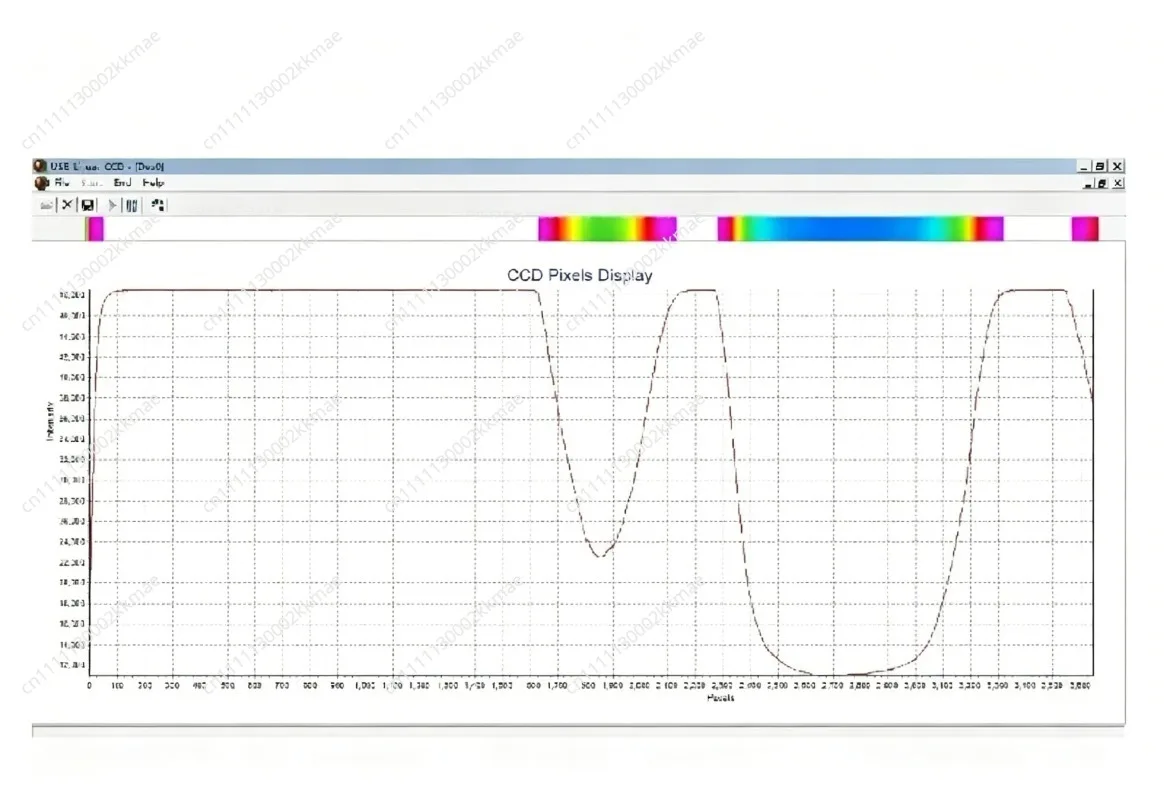This screenshot has height=800, width=1170.
Task: Click the last toolbar icon with connected squares
Action: 157,204
